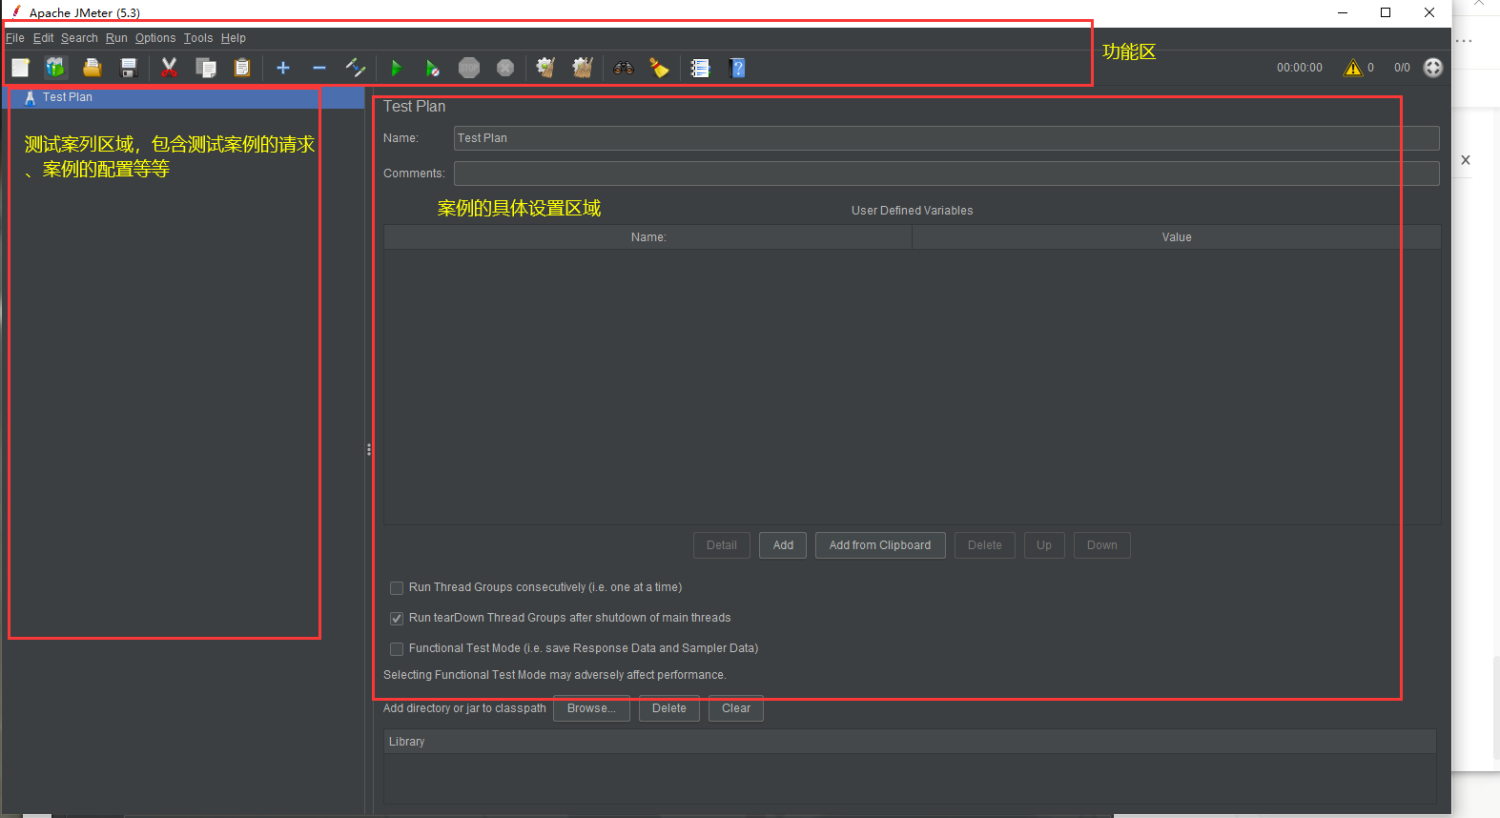The height and width of the screenshot is (818, 1500).
Task: Click the Stop test icon
Action: (469, 68)
